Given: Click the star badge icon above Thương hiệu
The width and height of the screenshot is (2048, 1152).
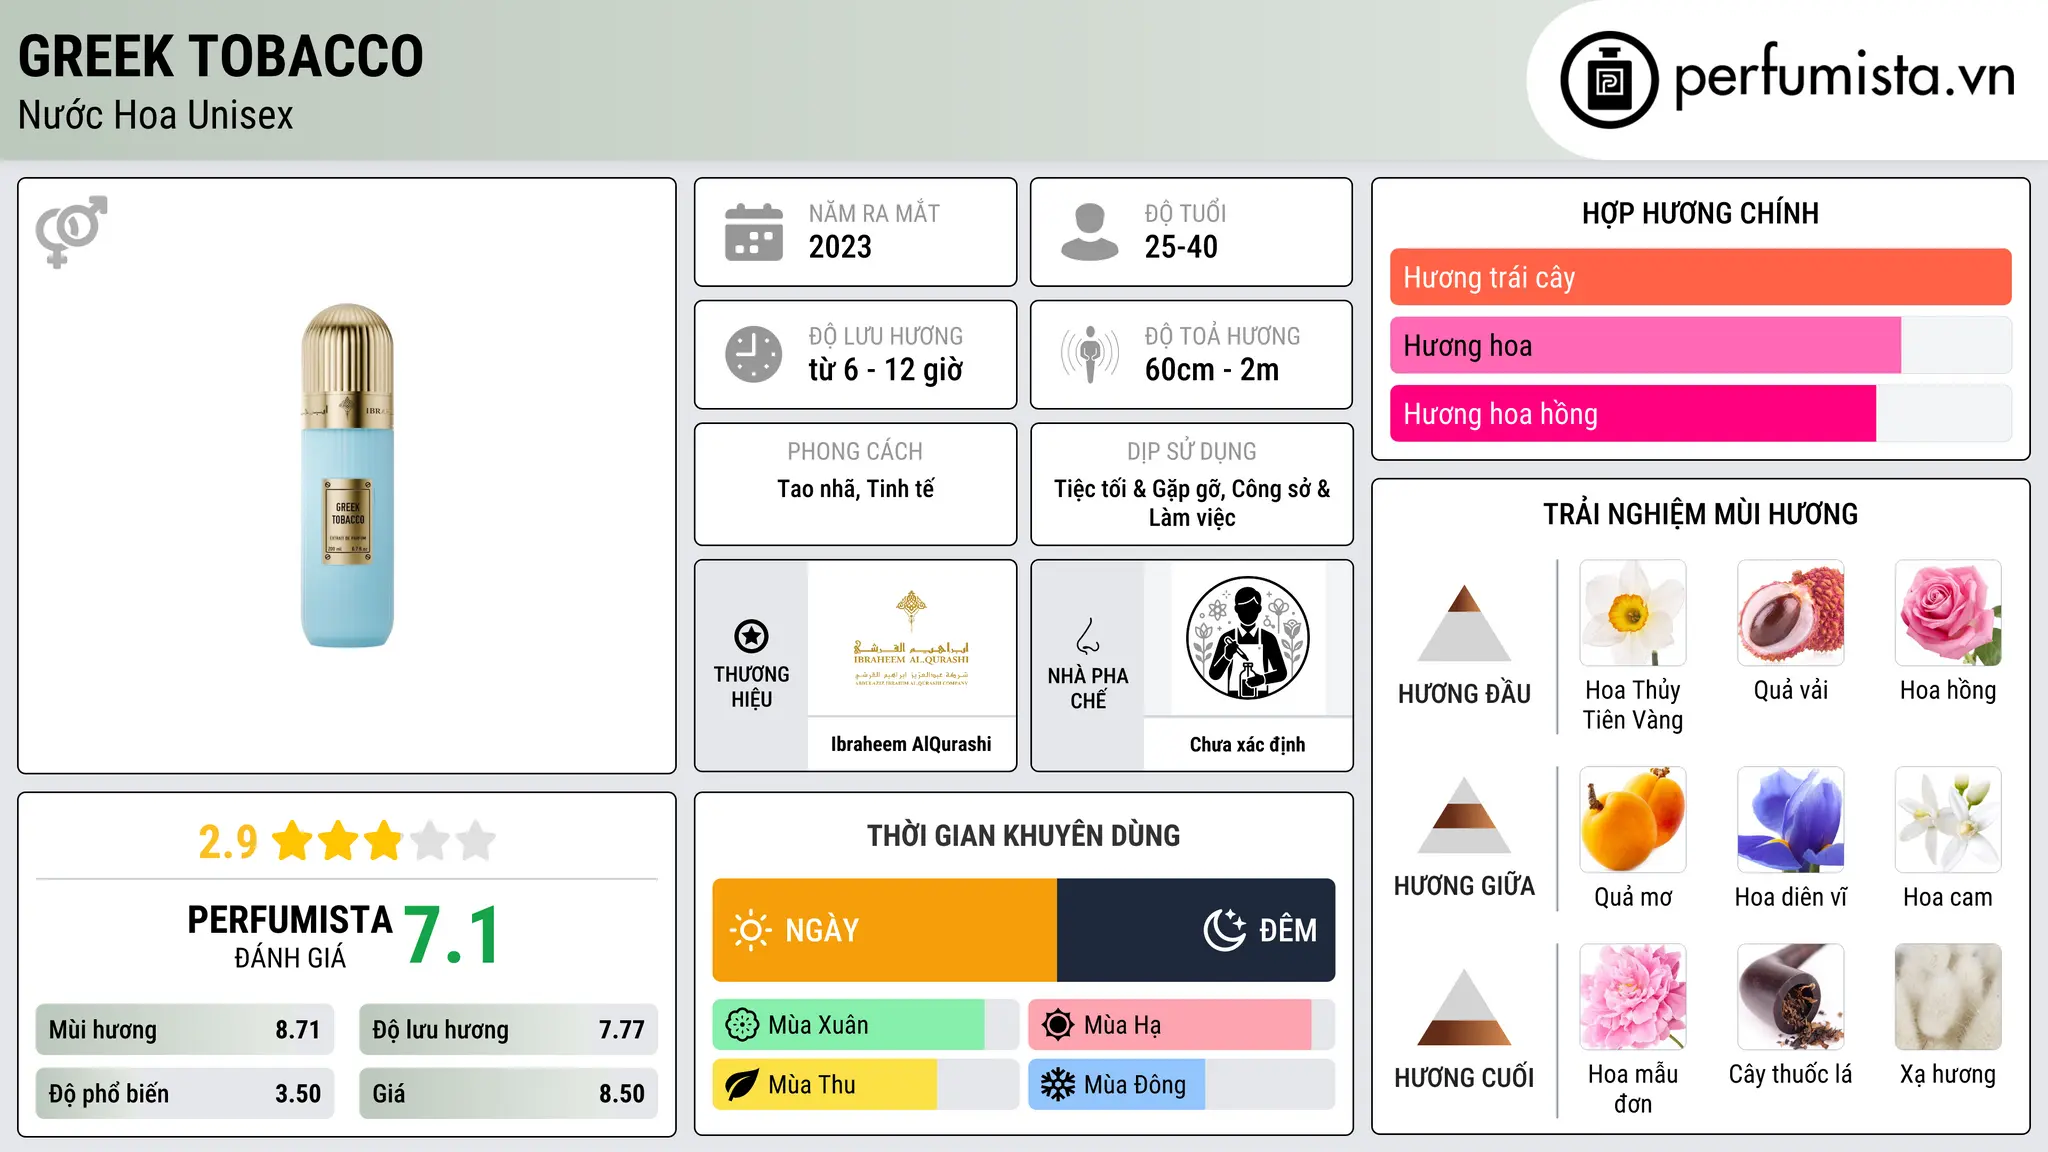Looking at the screenshot, I should [751, 636].
